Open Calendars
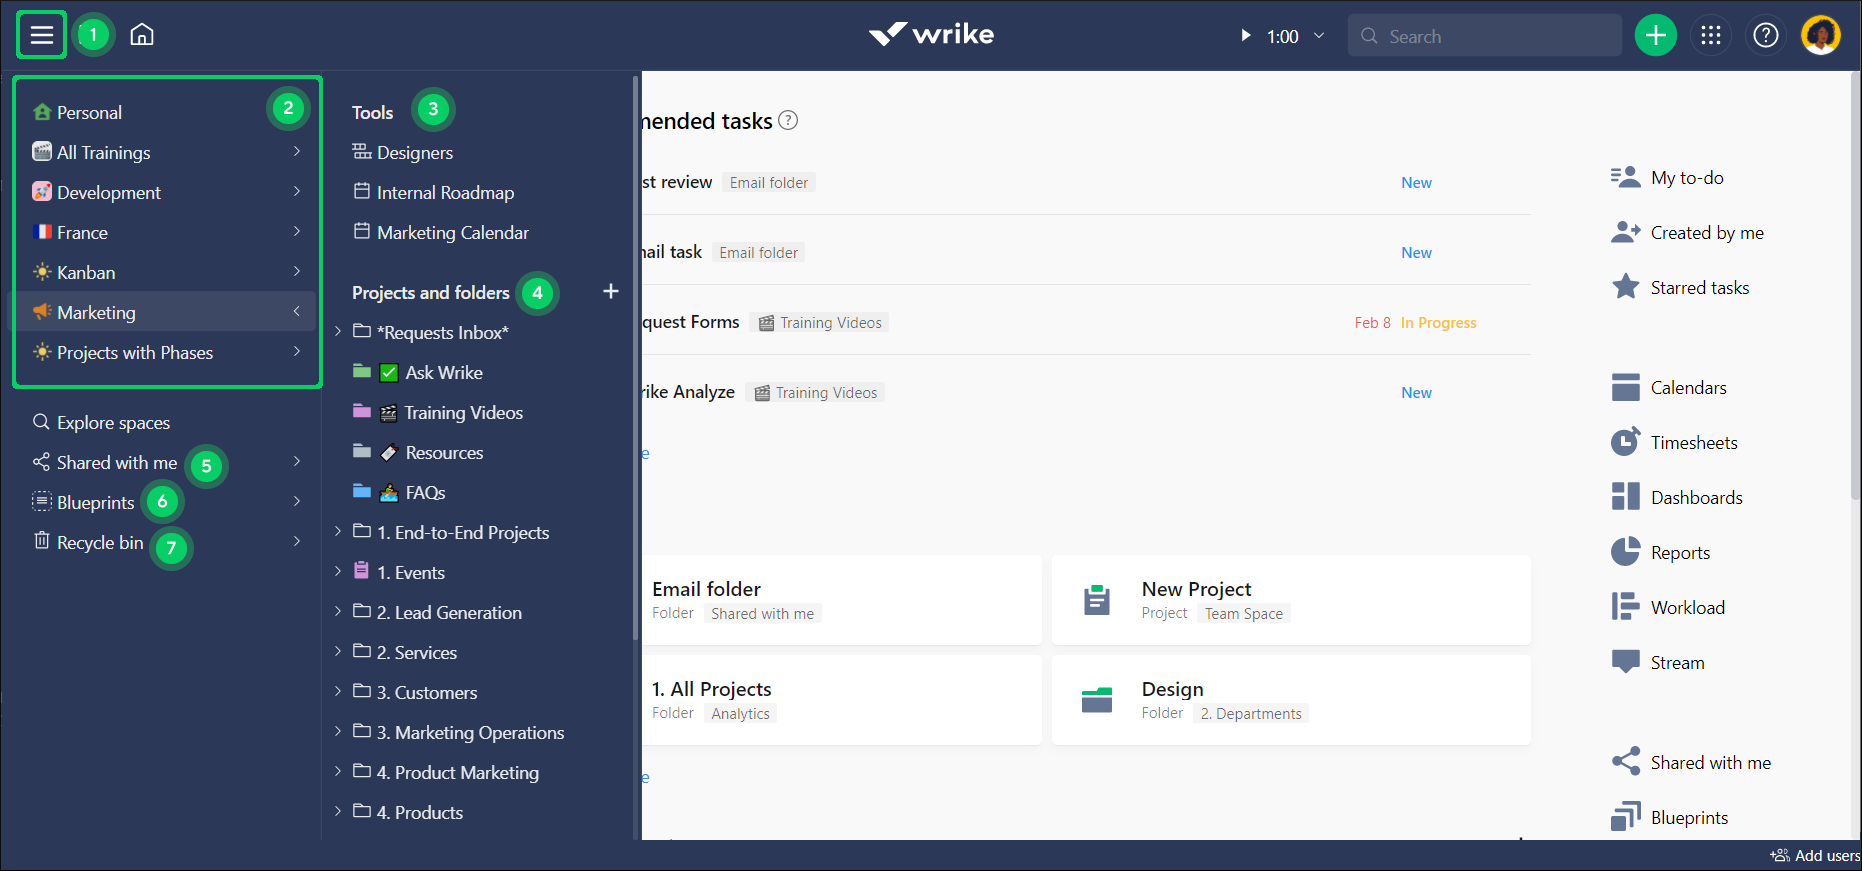The image size is (1862, 871). coord(1669,387)
